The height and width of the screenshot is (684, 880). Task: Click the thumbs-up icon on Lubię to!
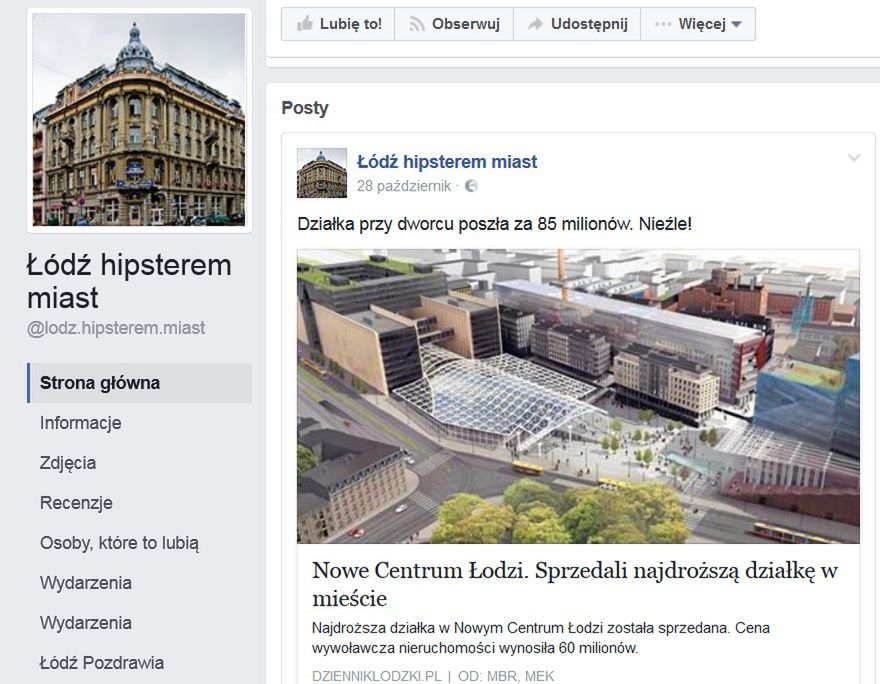305,24
